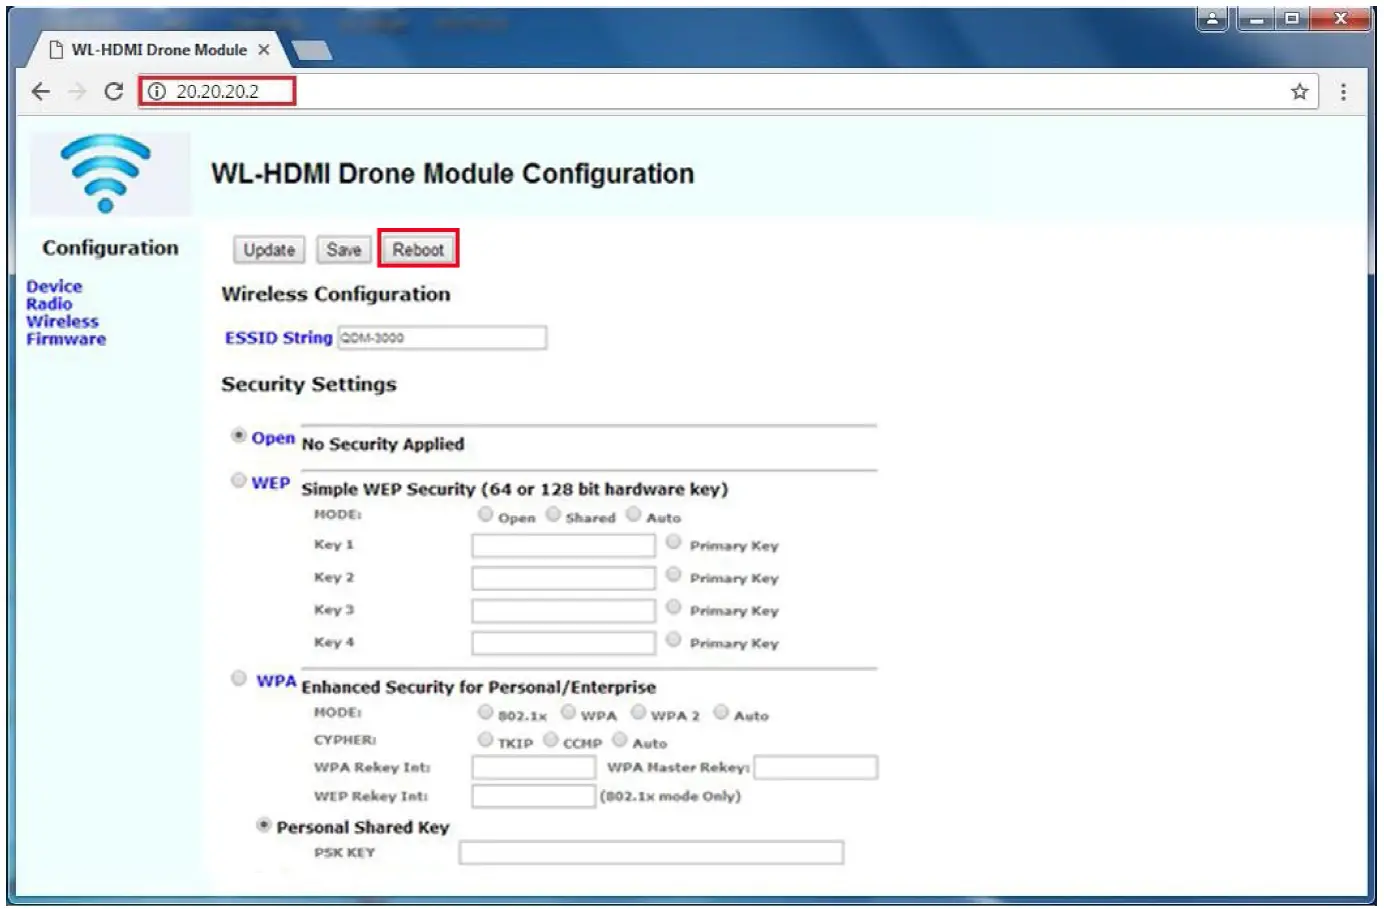Reload the page with the refresh icon

(x=114, y=92)
